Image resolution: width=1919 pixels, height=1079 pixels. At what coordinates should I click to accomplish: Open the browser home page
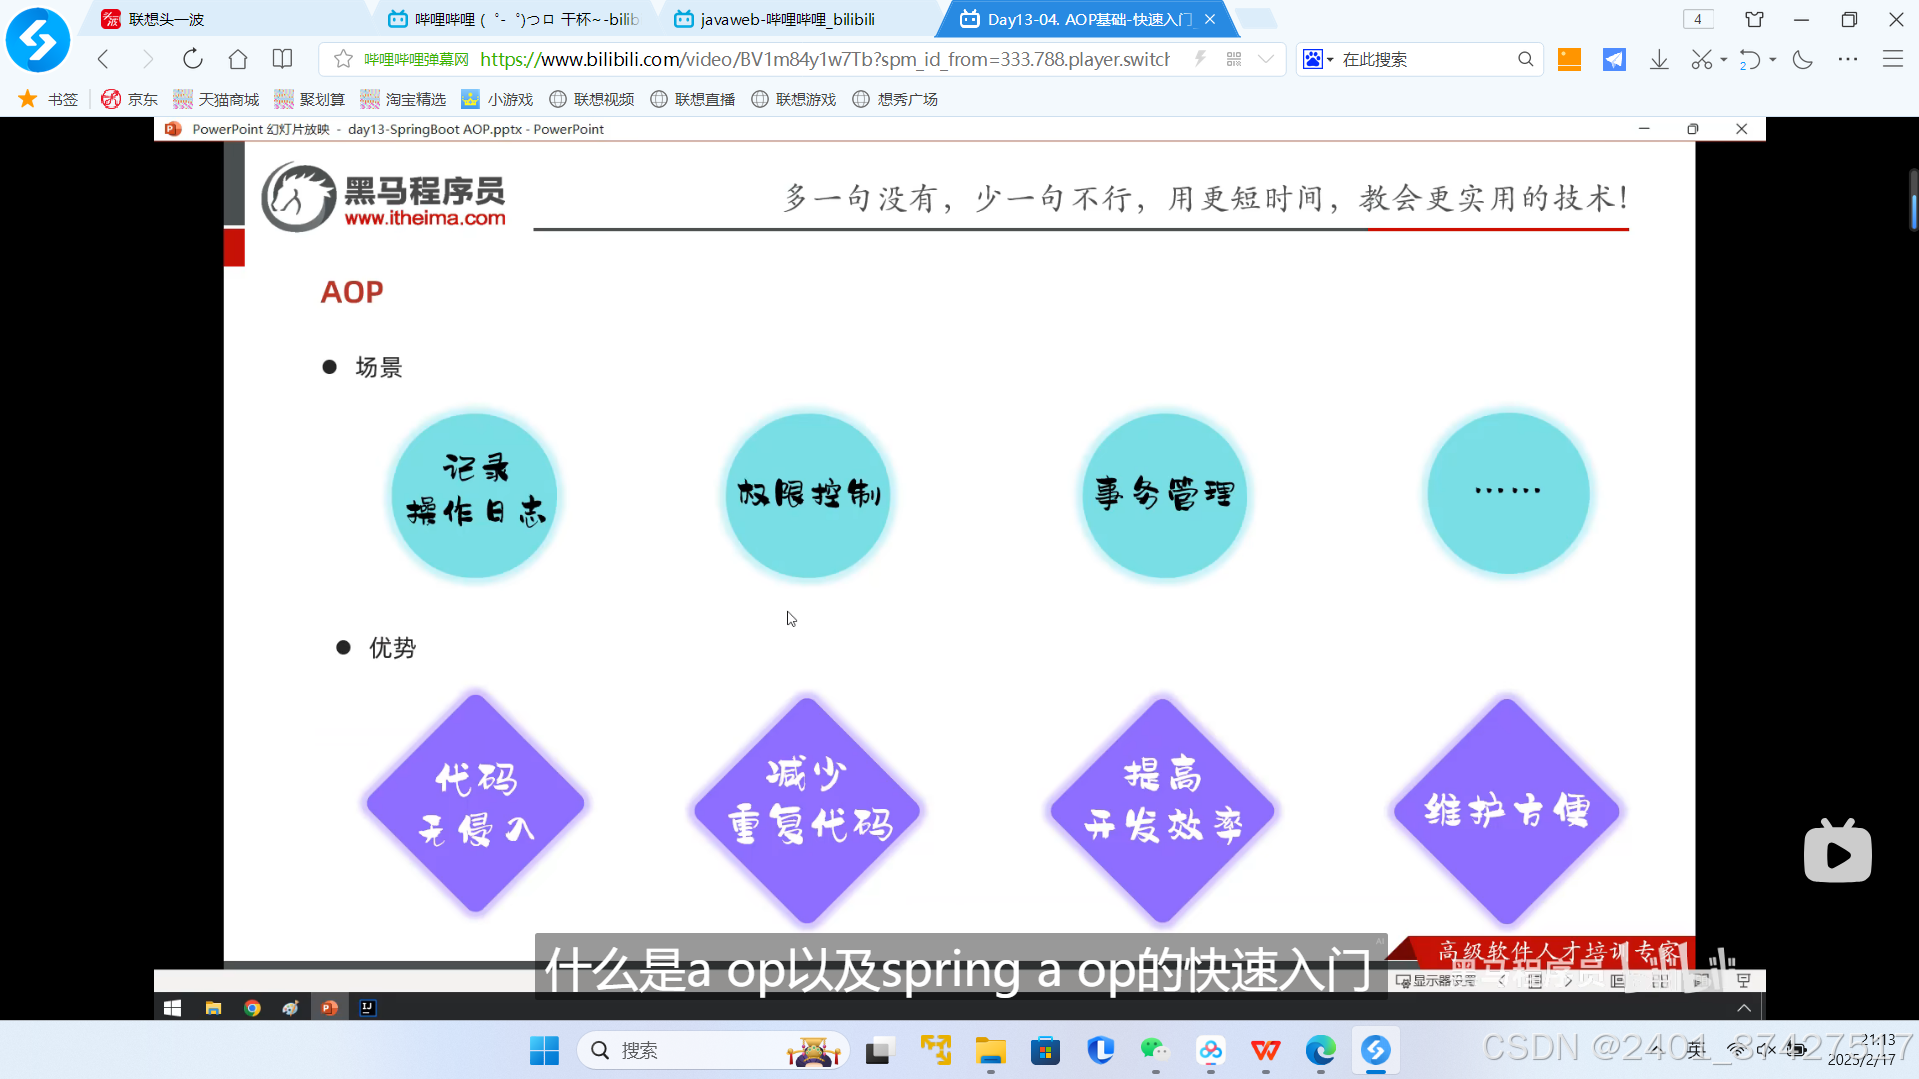pos(238,59)
